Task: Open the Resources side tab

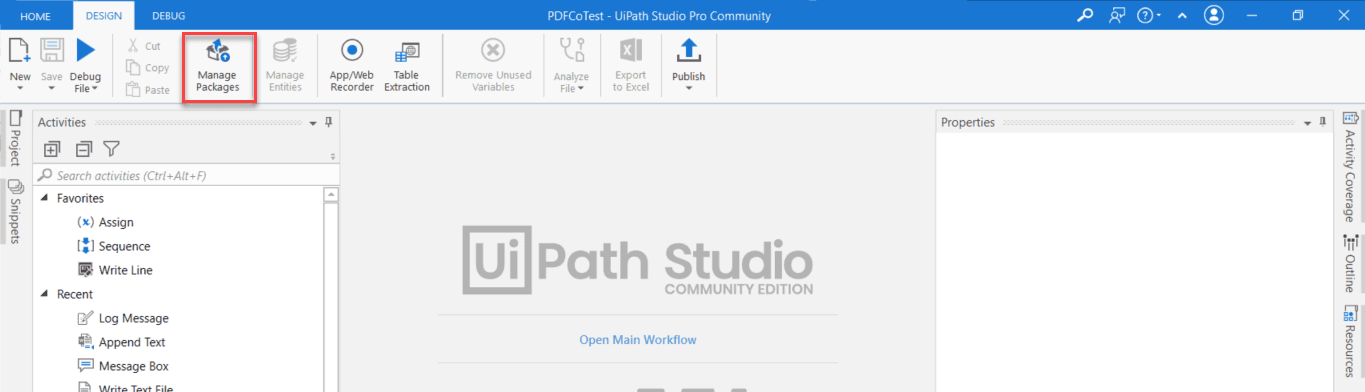Action: 1350,341
